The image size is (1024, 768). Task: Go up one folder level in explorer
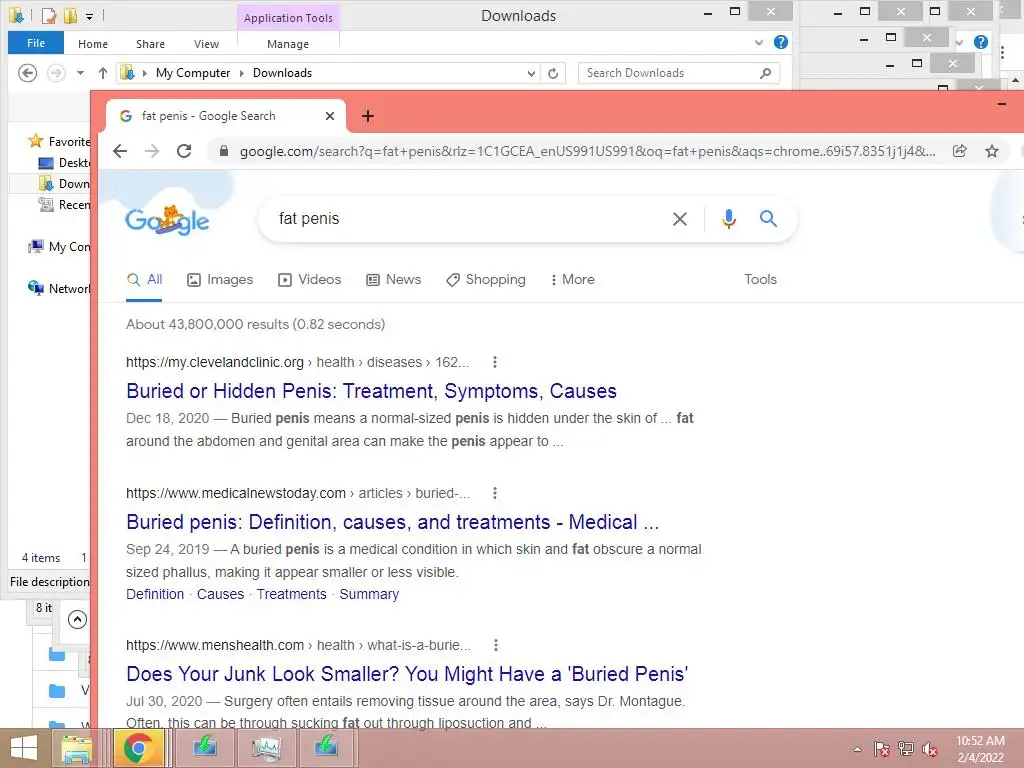tap(103, 73)
